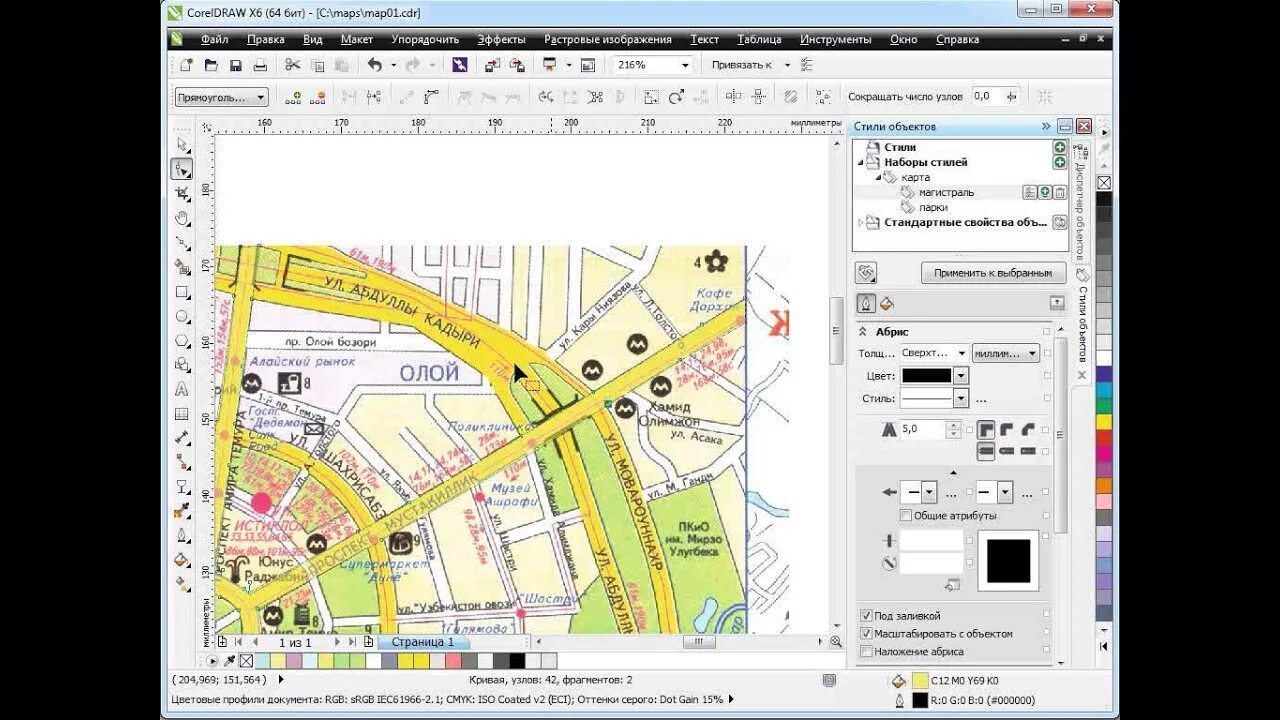Open the Файл menu
The height and width of the screenshot is (720, 1280).
(x=214, y=40)
